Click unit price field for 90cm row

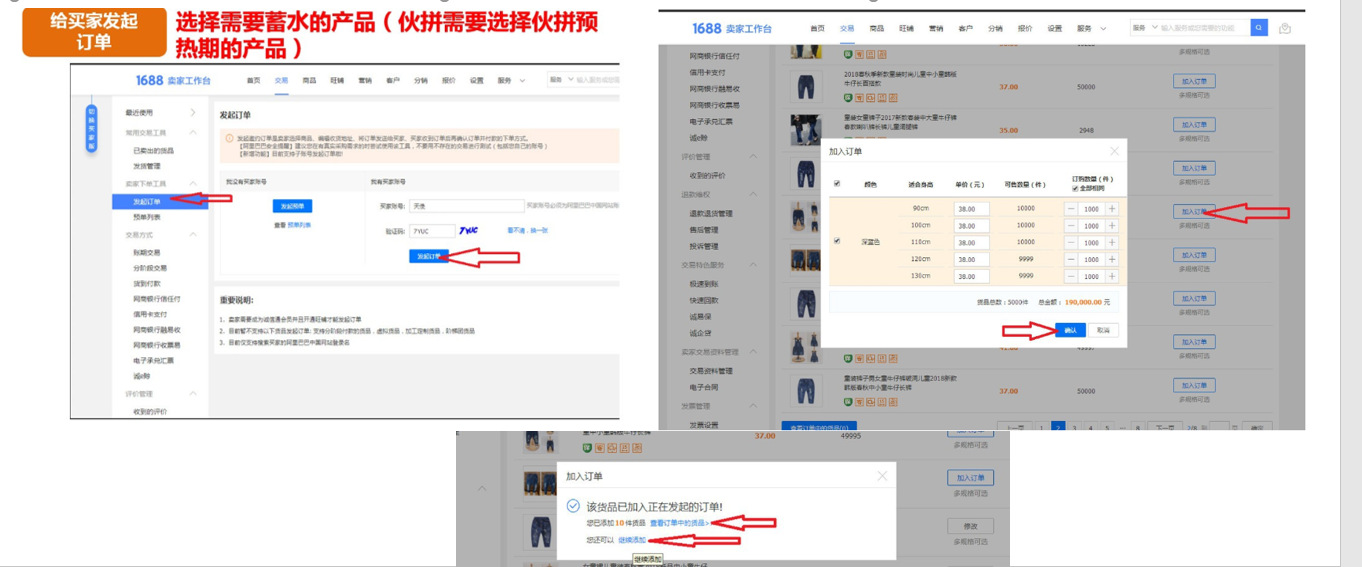coord(971,209)
